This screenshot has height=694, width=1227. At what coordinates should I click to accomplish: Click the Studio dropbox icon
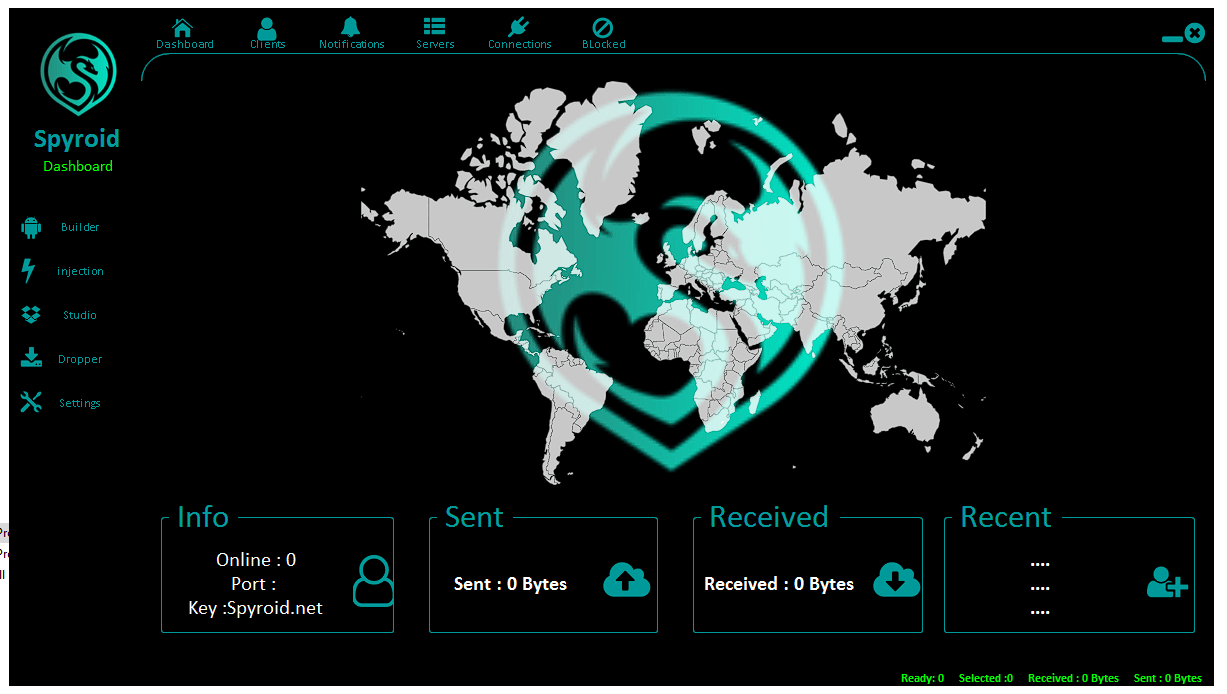(31, 315)
